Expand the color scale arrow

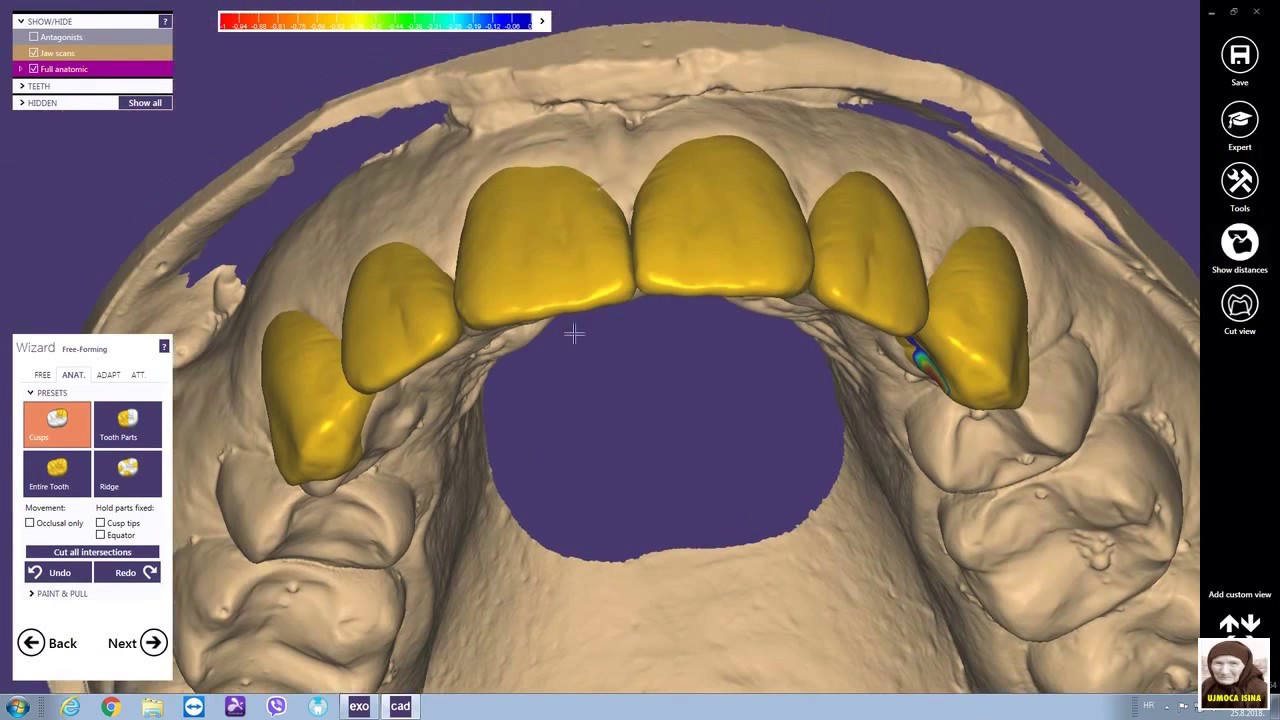[542, 21]
